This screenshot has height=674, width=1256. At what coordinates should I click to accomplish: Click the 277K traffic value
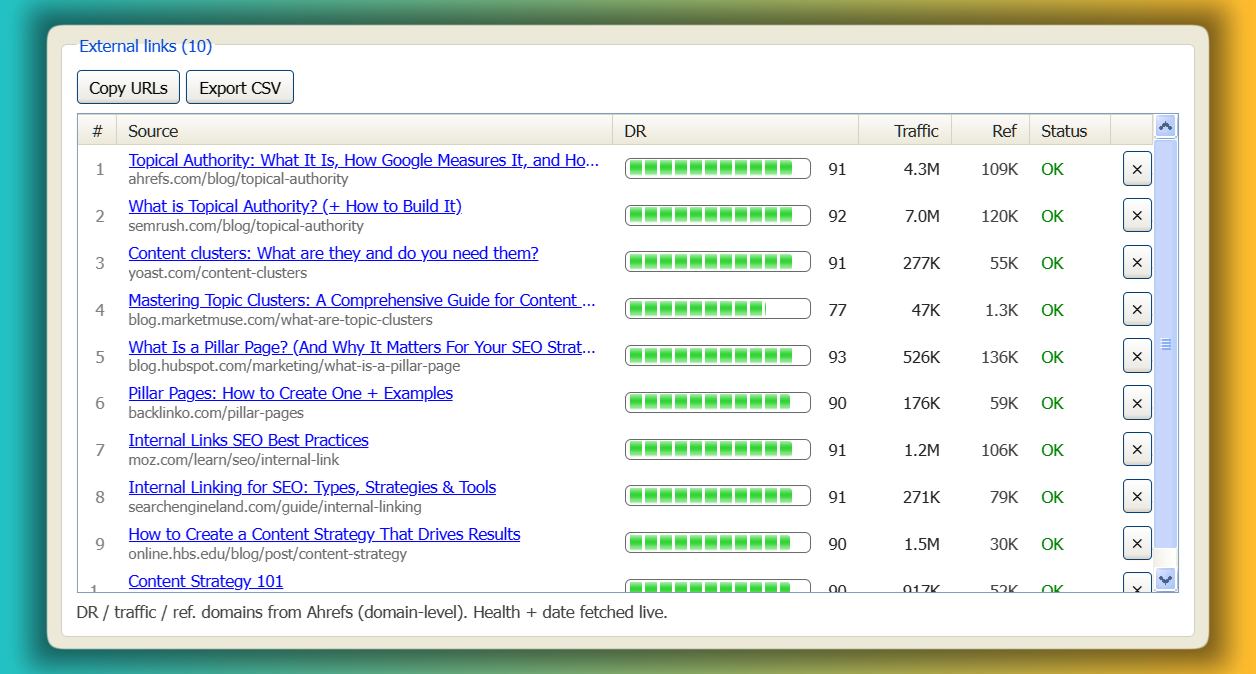point(921,263)
